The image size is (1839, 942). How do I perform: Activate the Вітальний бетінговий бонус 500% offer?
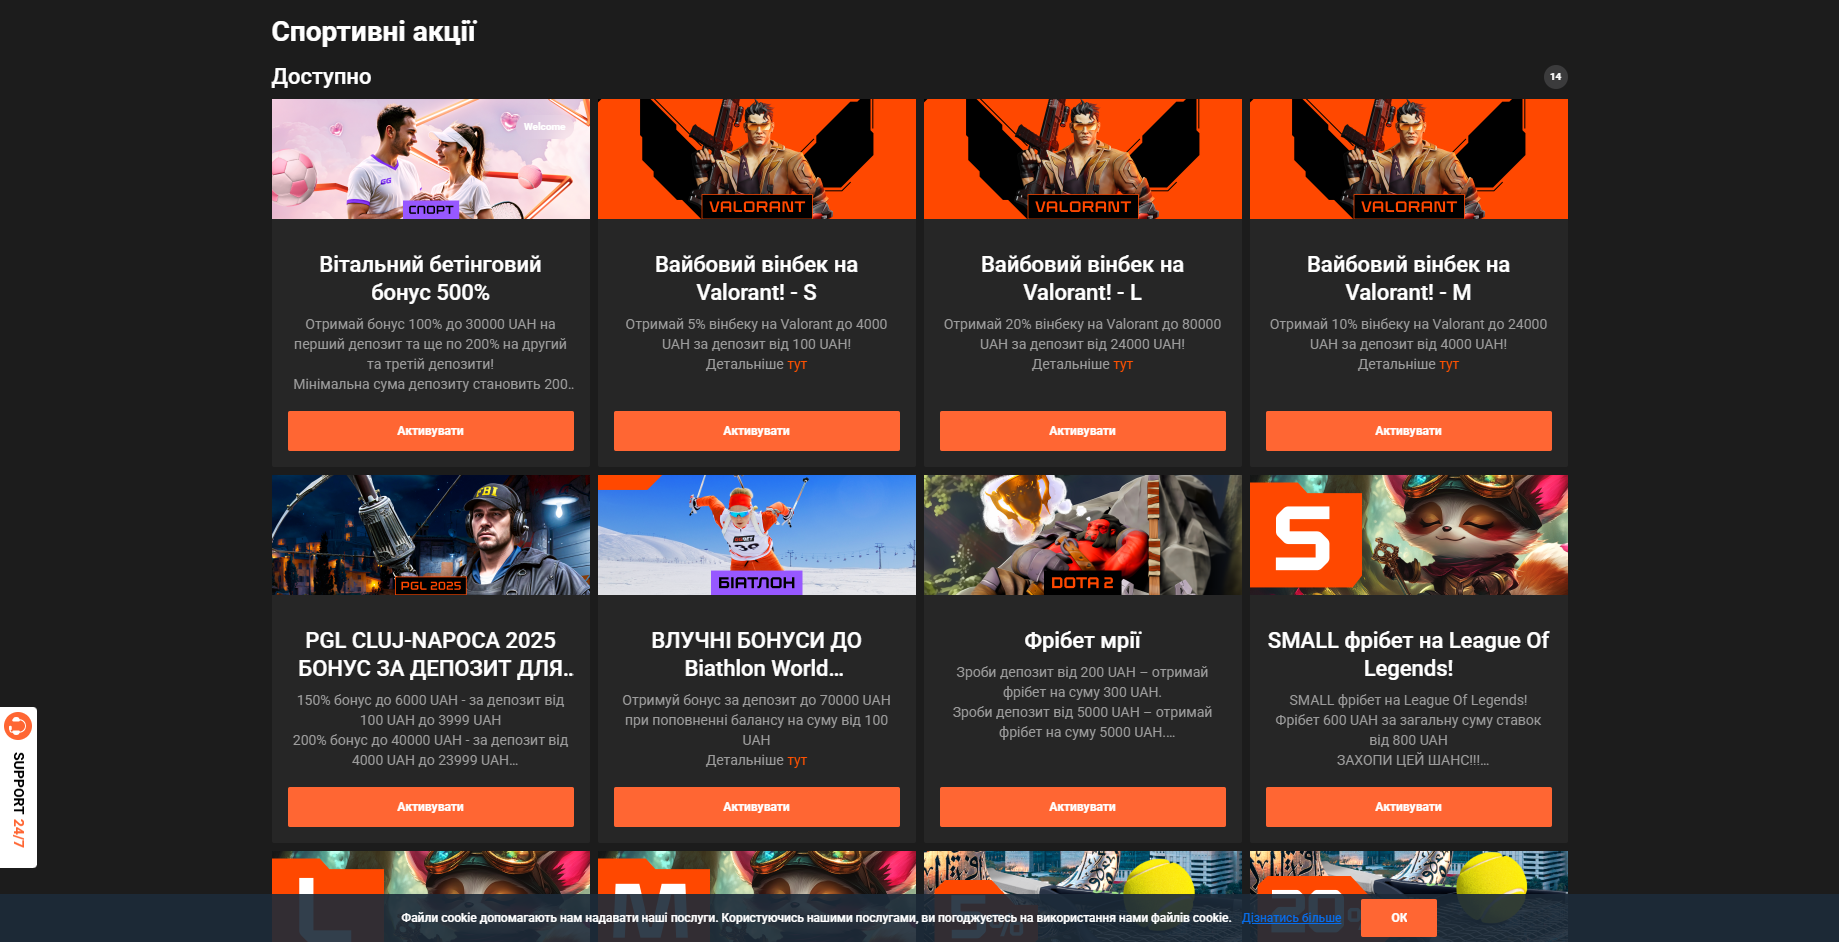[430, 431]
